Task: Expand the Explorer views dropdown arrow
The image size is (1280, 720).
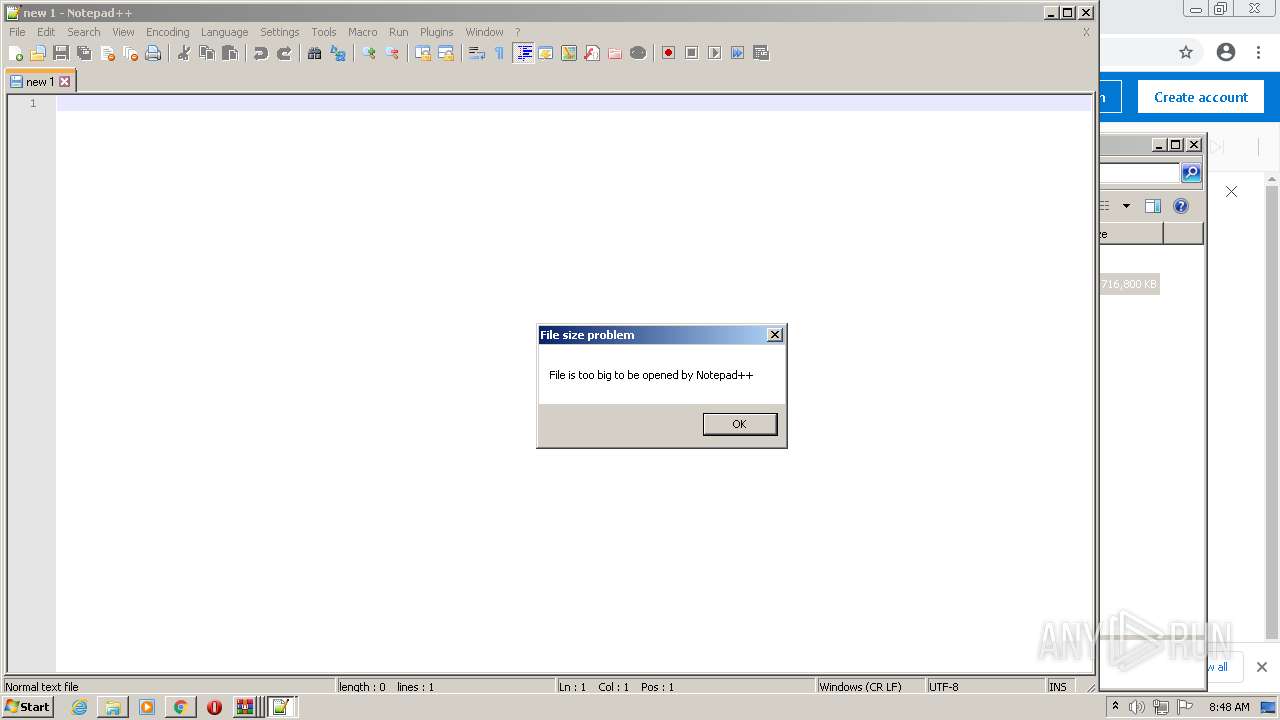Action: [1126, 206]
